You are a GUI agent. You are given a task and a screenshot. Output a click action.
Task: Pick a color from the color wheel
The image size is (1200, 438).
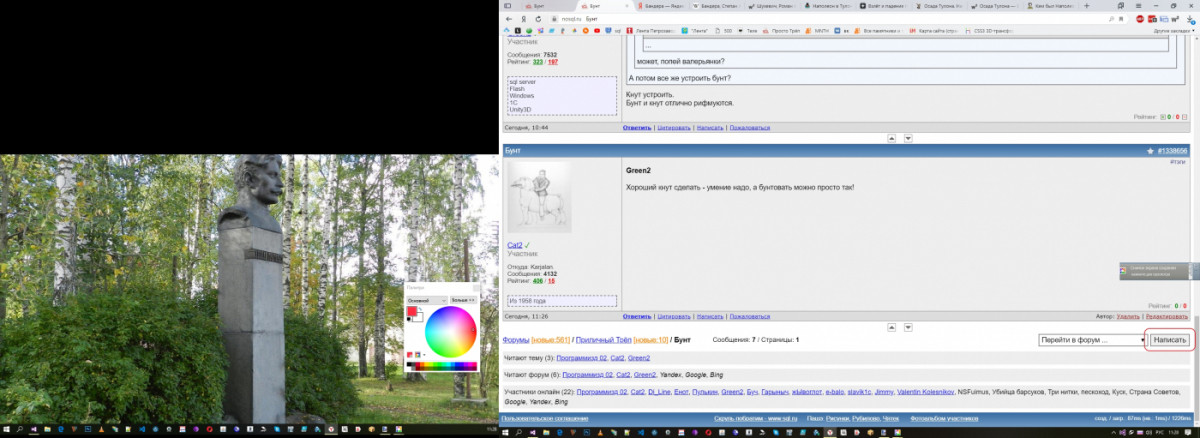click(451, 331)
